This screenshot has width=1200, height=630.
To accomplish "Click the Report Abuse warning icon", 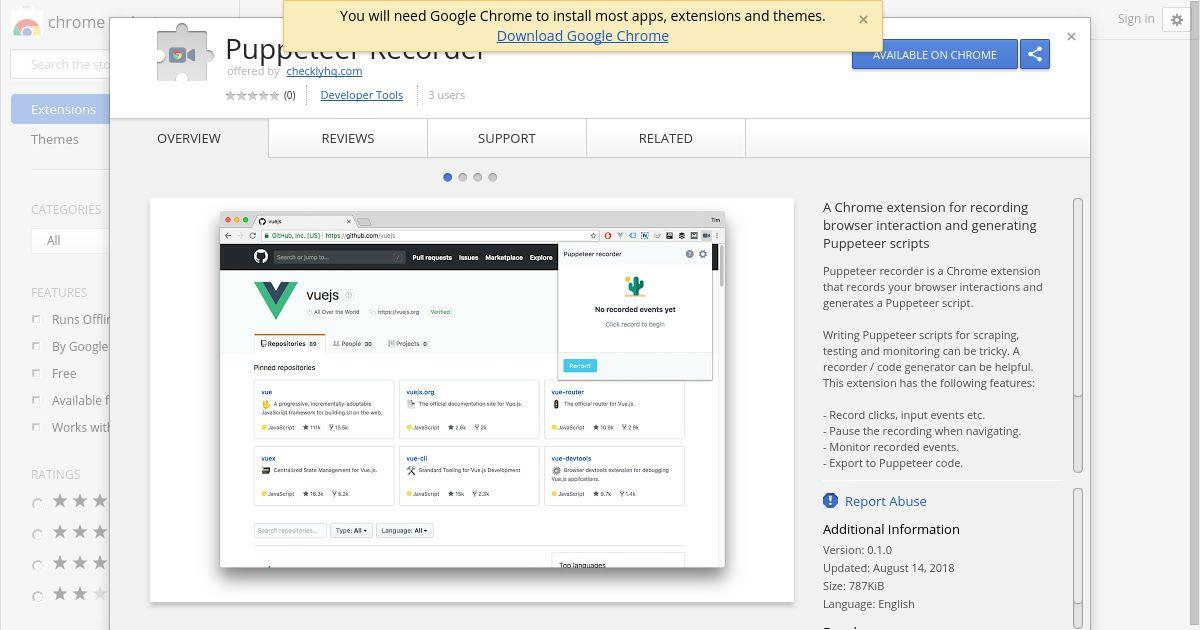I will (830, 501).
